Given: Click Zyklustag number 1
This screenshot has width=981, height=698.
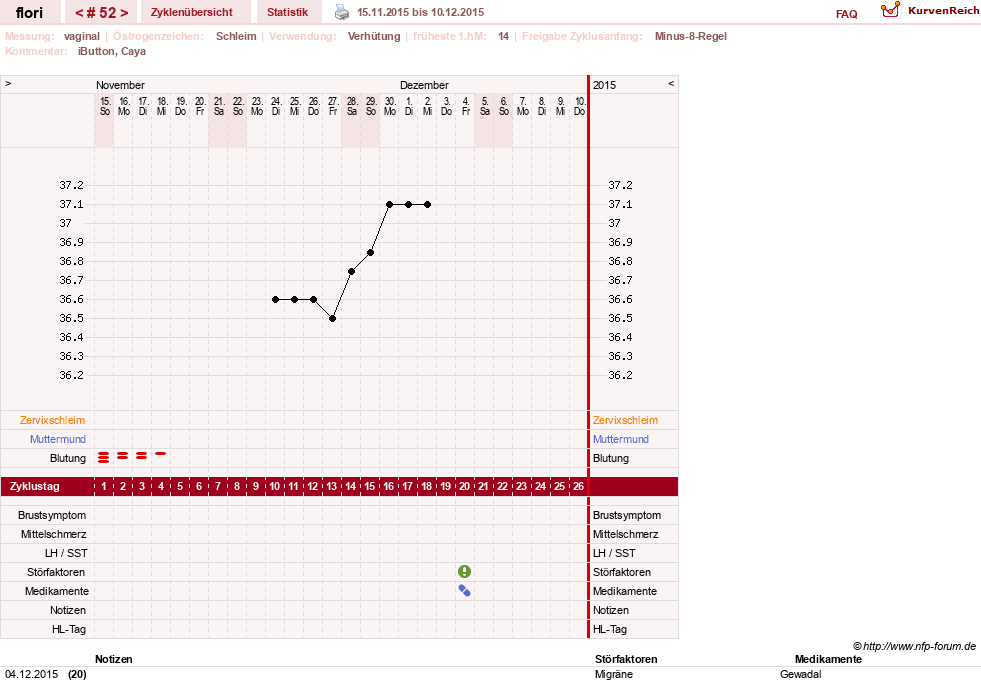Looking at the screenshot, I should click(104, 486).
